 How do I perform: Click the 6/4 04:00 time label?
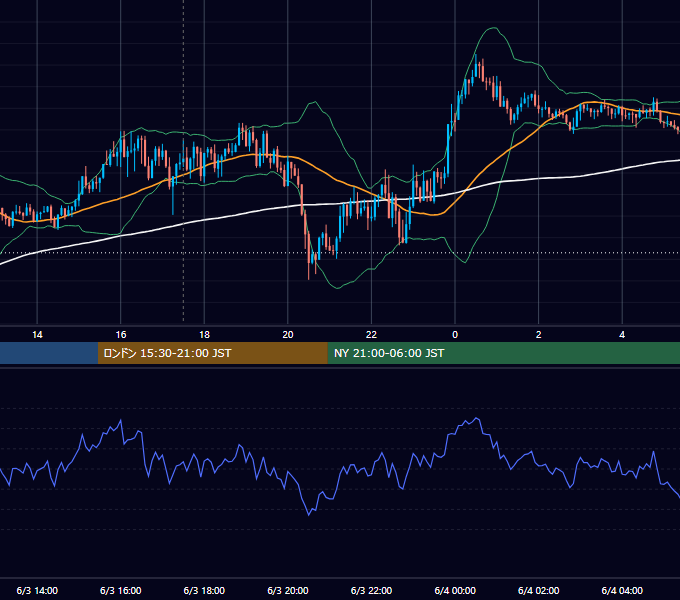[x=622, y=590]
